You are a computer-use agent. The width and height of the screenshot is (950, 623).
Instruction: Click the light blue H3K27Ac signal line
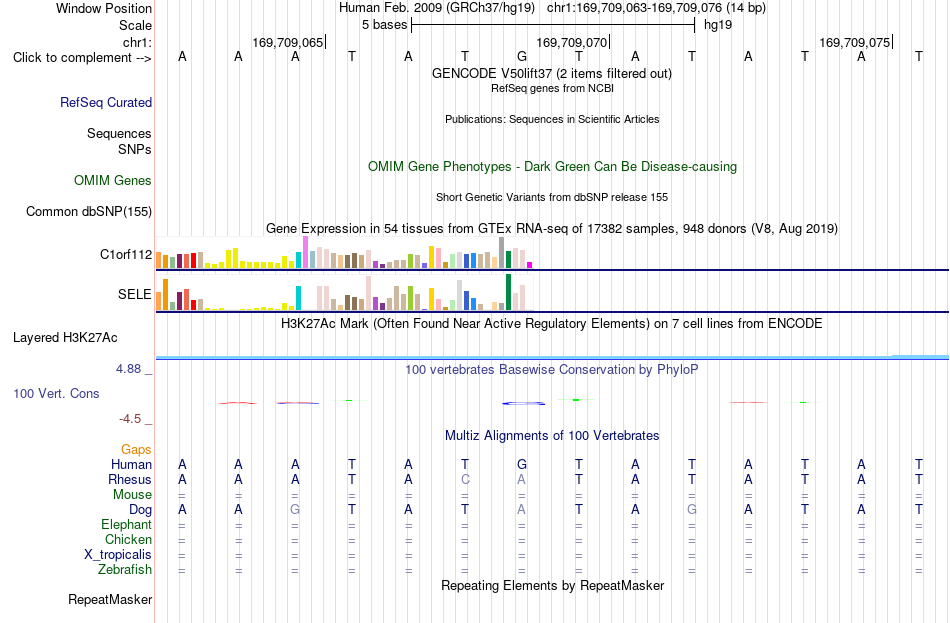[552, 358]
